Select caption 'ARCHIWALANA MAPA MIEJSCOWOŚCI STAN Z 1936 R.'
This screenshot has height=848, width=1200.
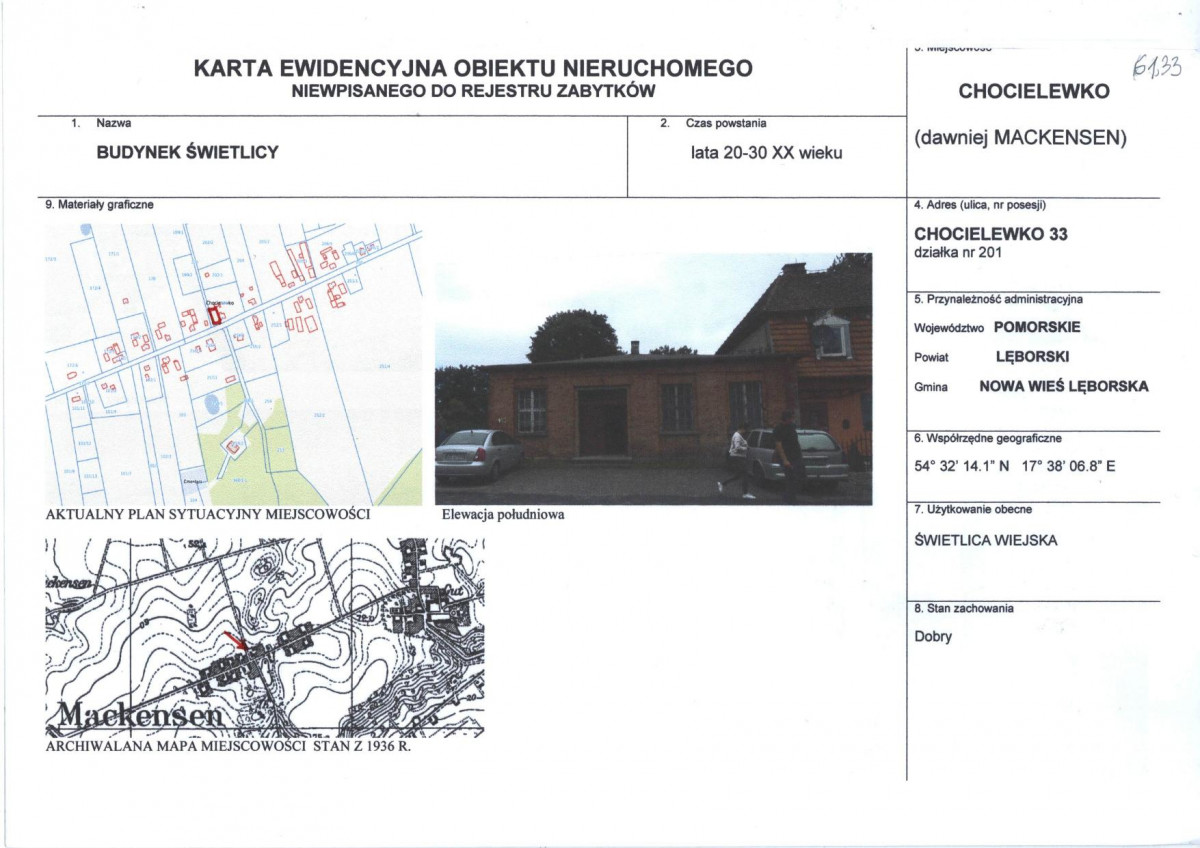[229, 745]
